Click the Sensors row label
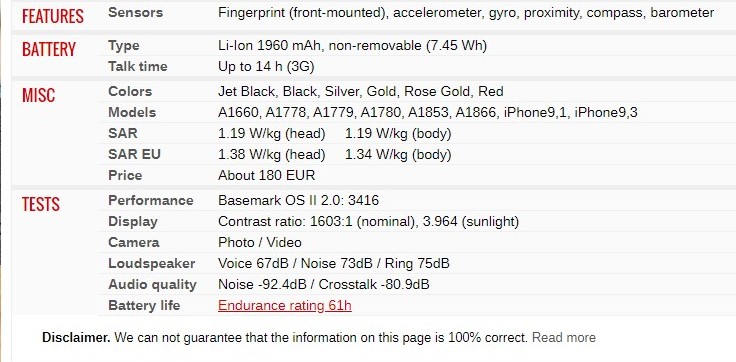 pyautogui.click(x=135, y=13)
